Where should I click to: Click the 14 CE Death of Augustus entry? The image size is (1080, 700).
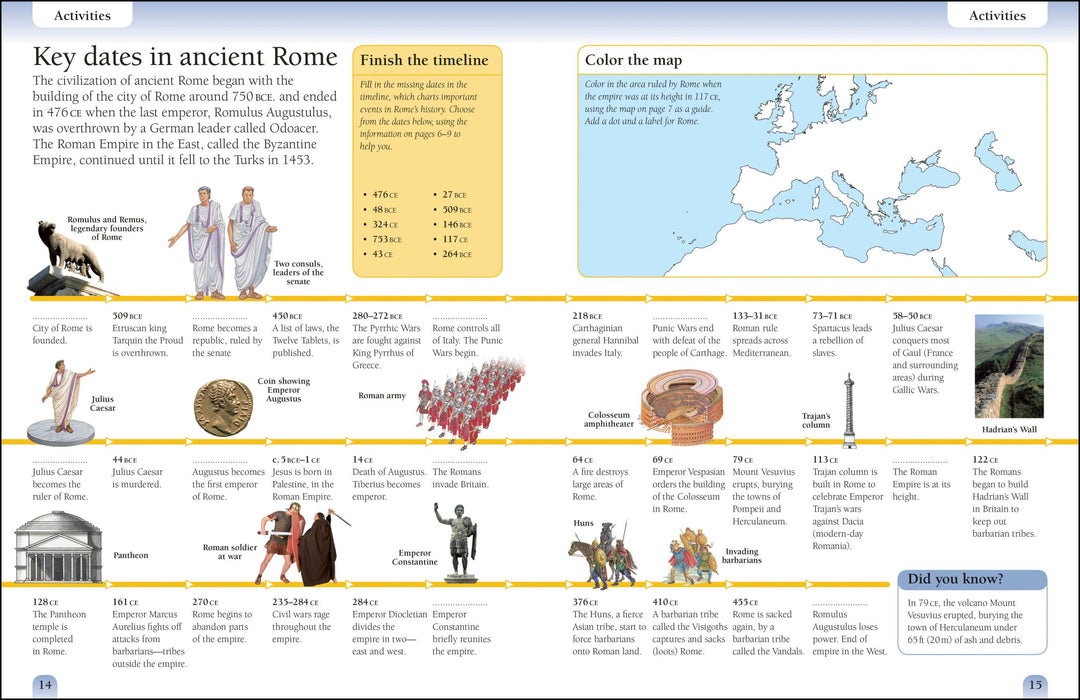point(389,478)
